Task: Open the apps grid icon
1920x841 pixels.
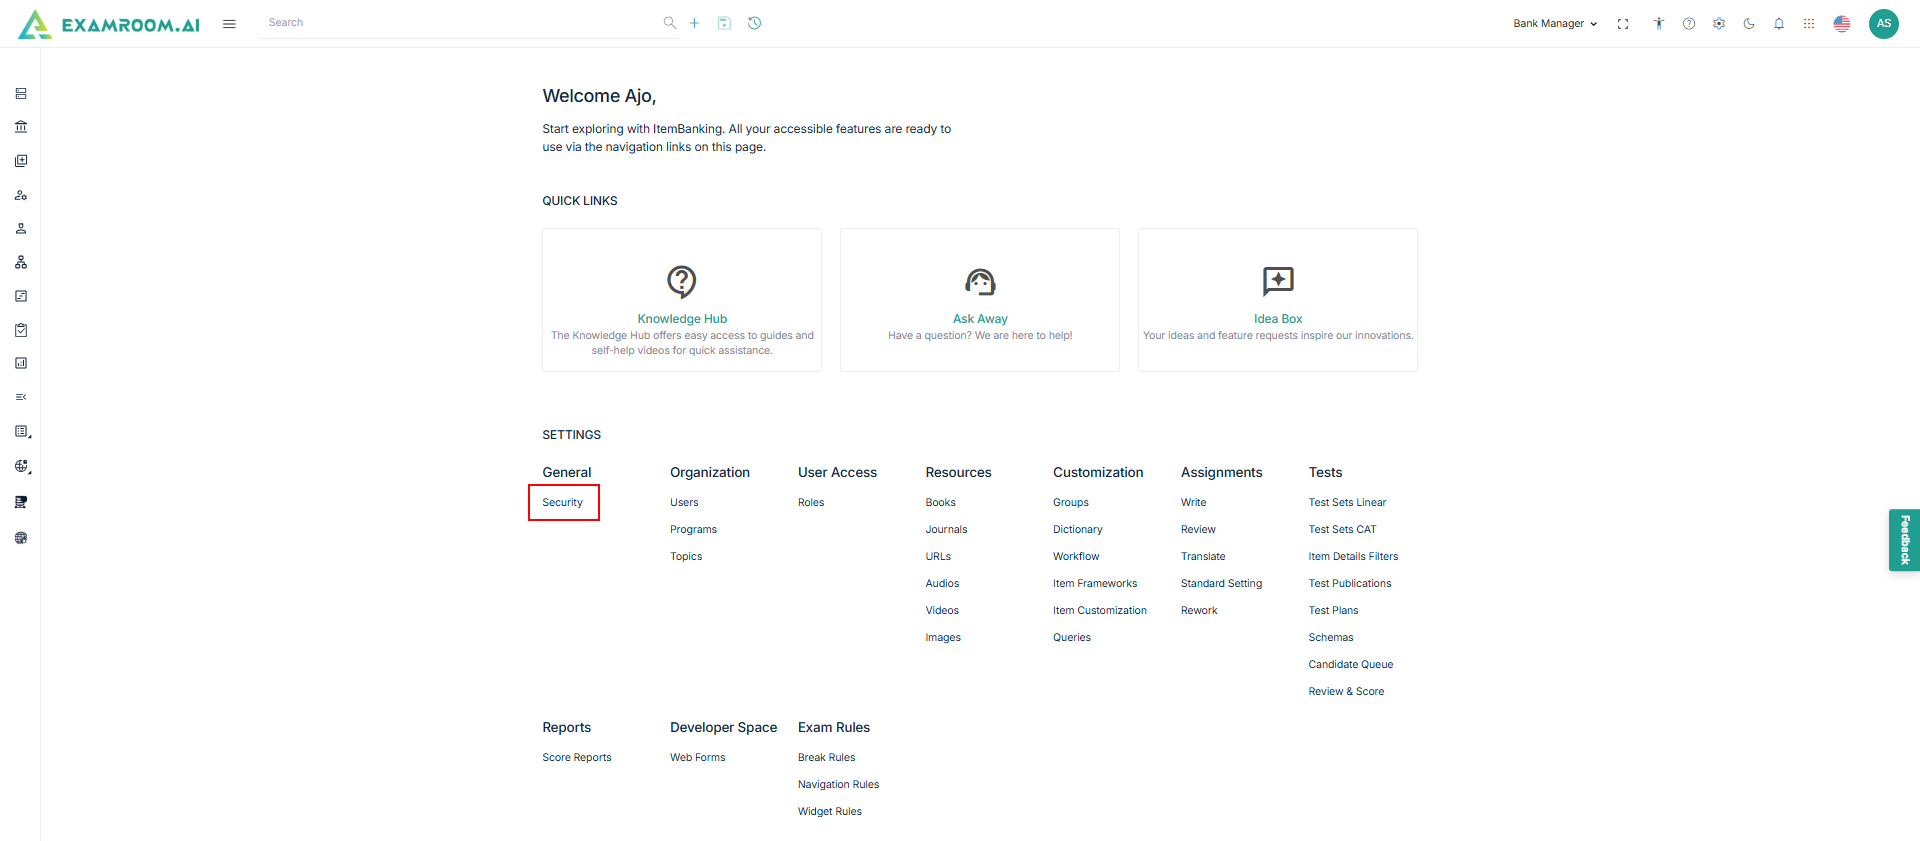Action: 1809,24
